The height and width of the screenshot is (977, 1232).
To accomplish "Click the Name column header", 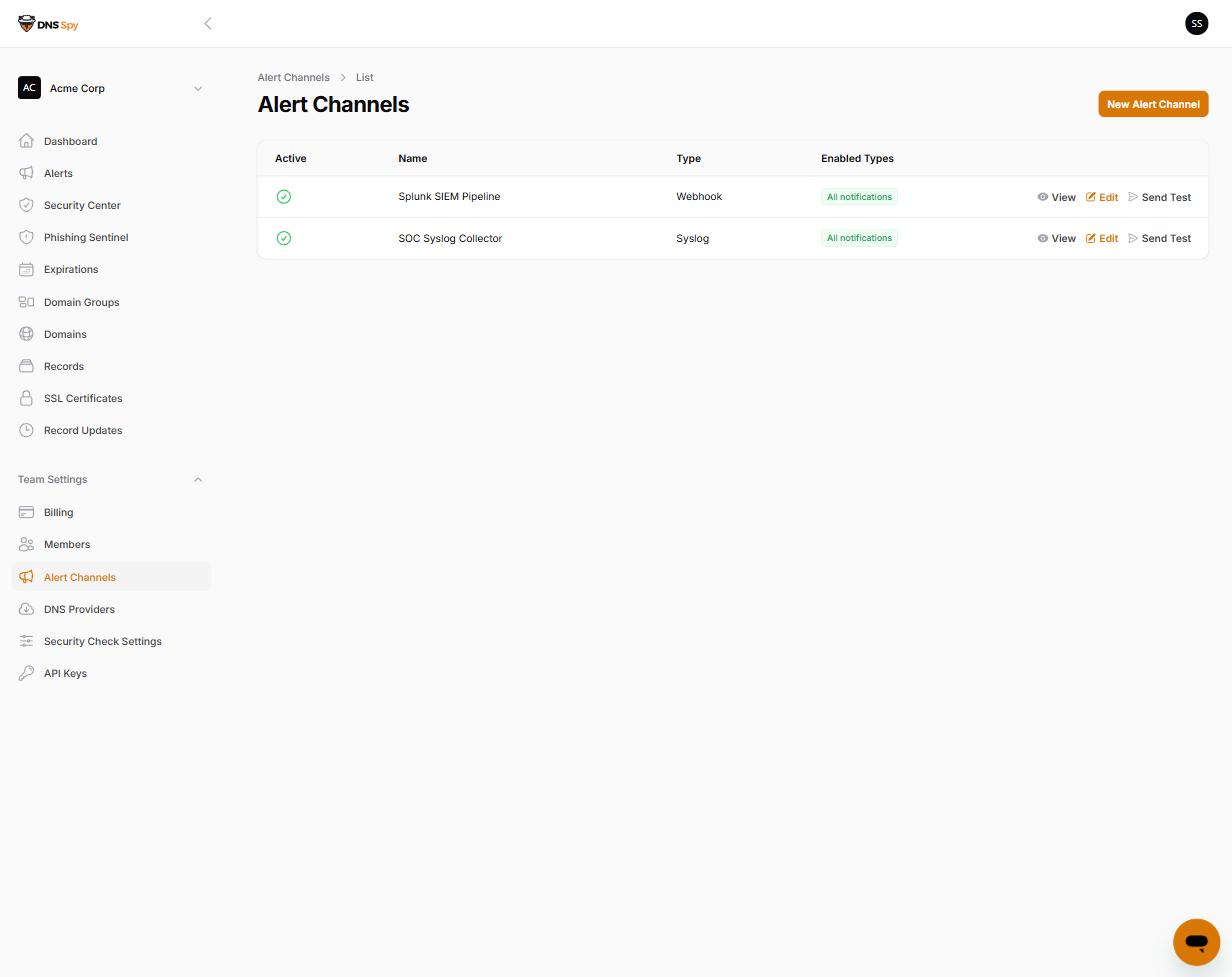I will tap(412, 158).
